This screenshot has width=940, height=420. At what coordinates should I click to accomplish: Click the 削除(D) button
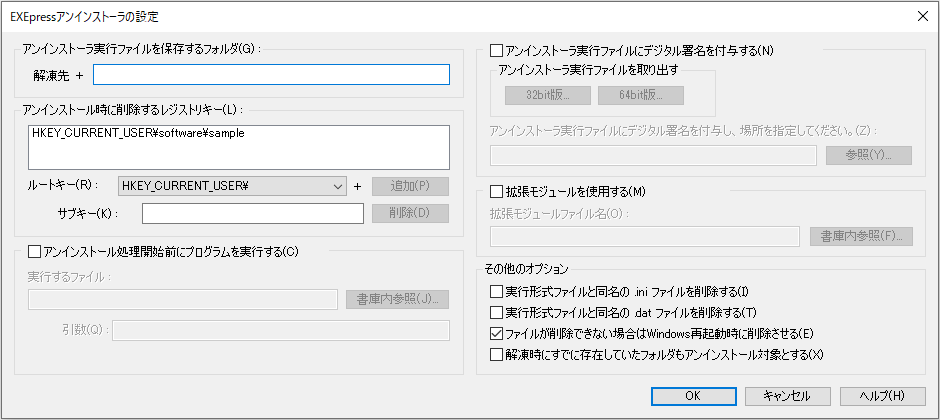click(410, 213)
